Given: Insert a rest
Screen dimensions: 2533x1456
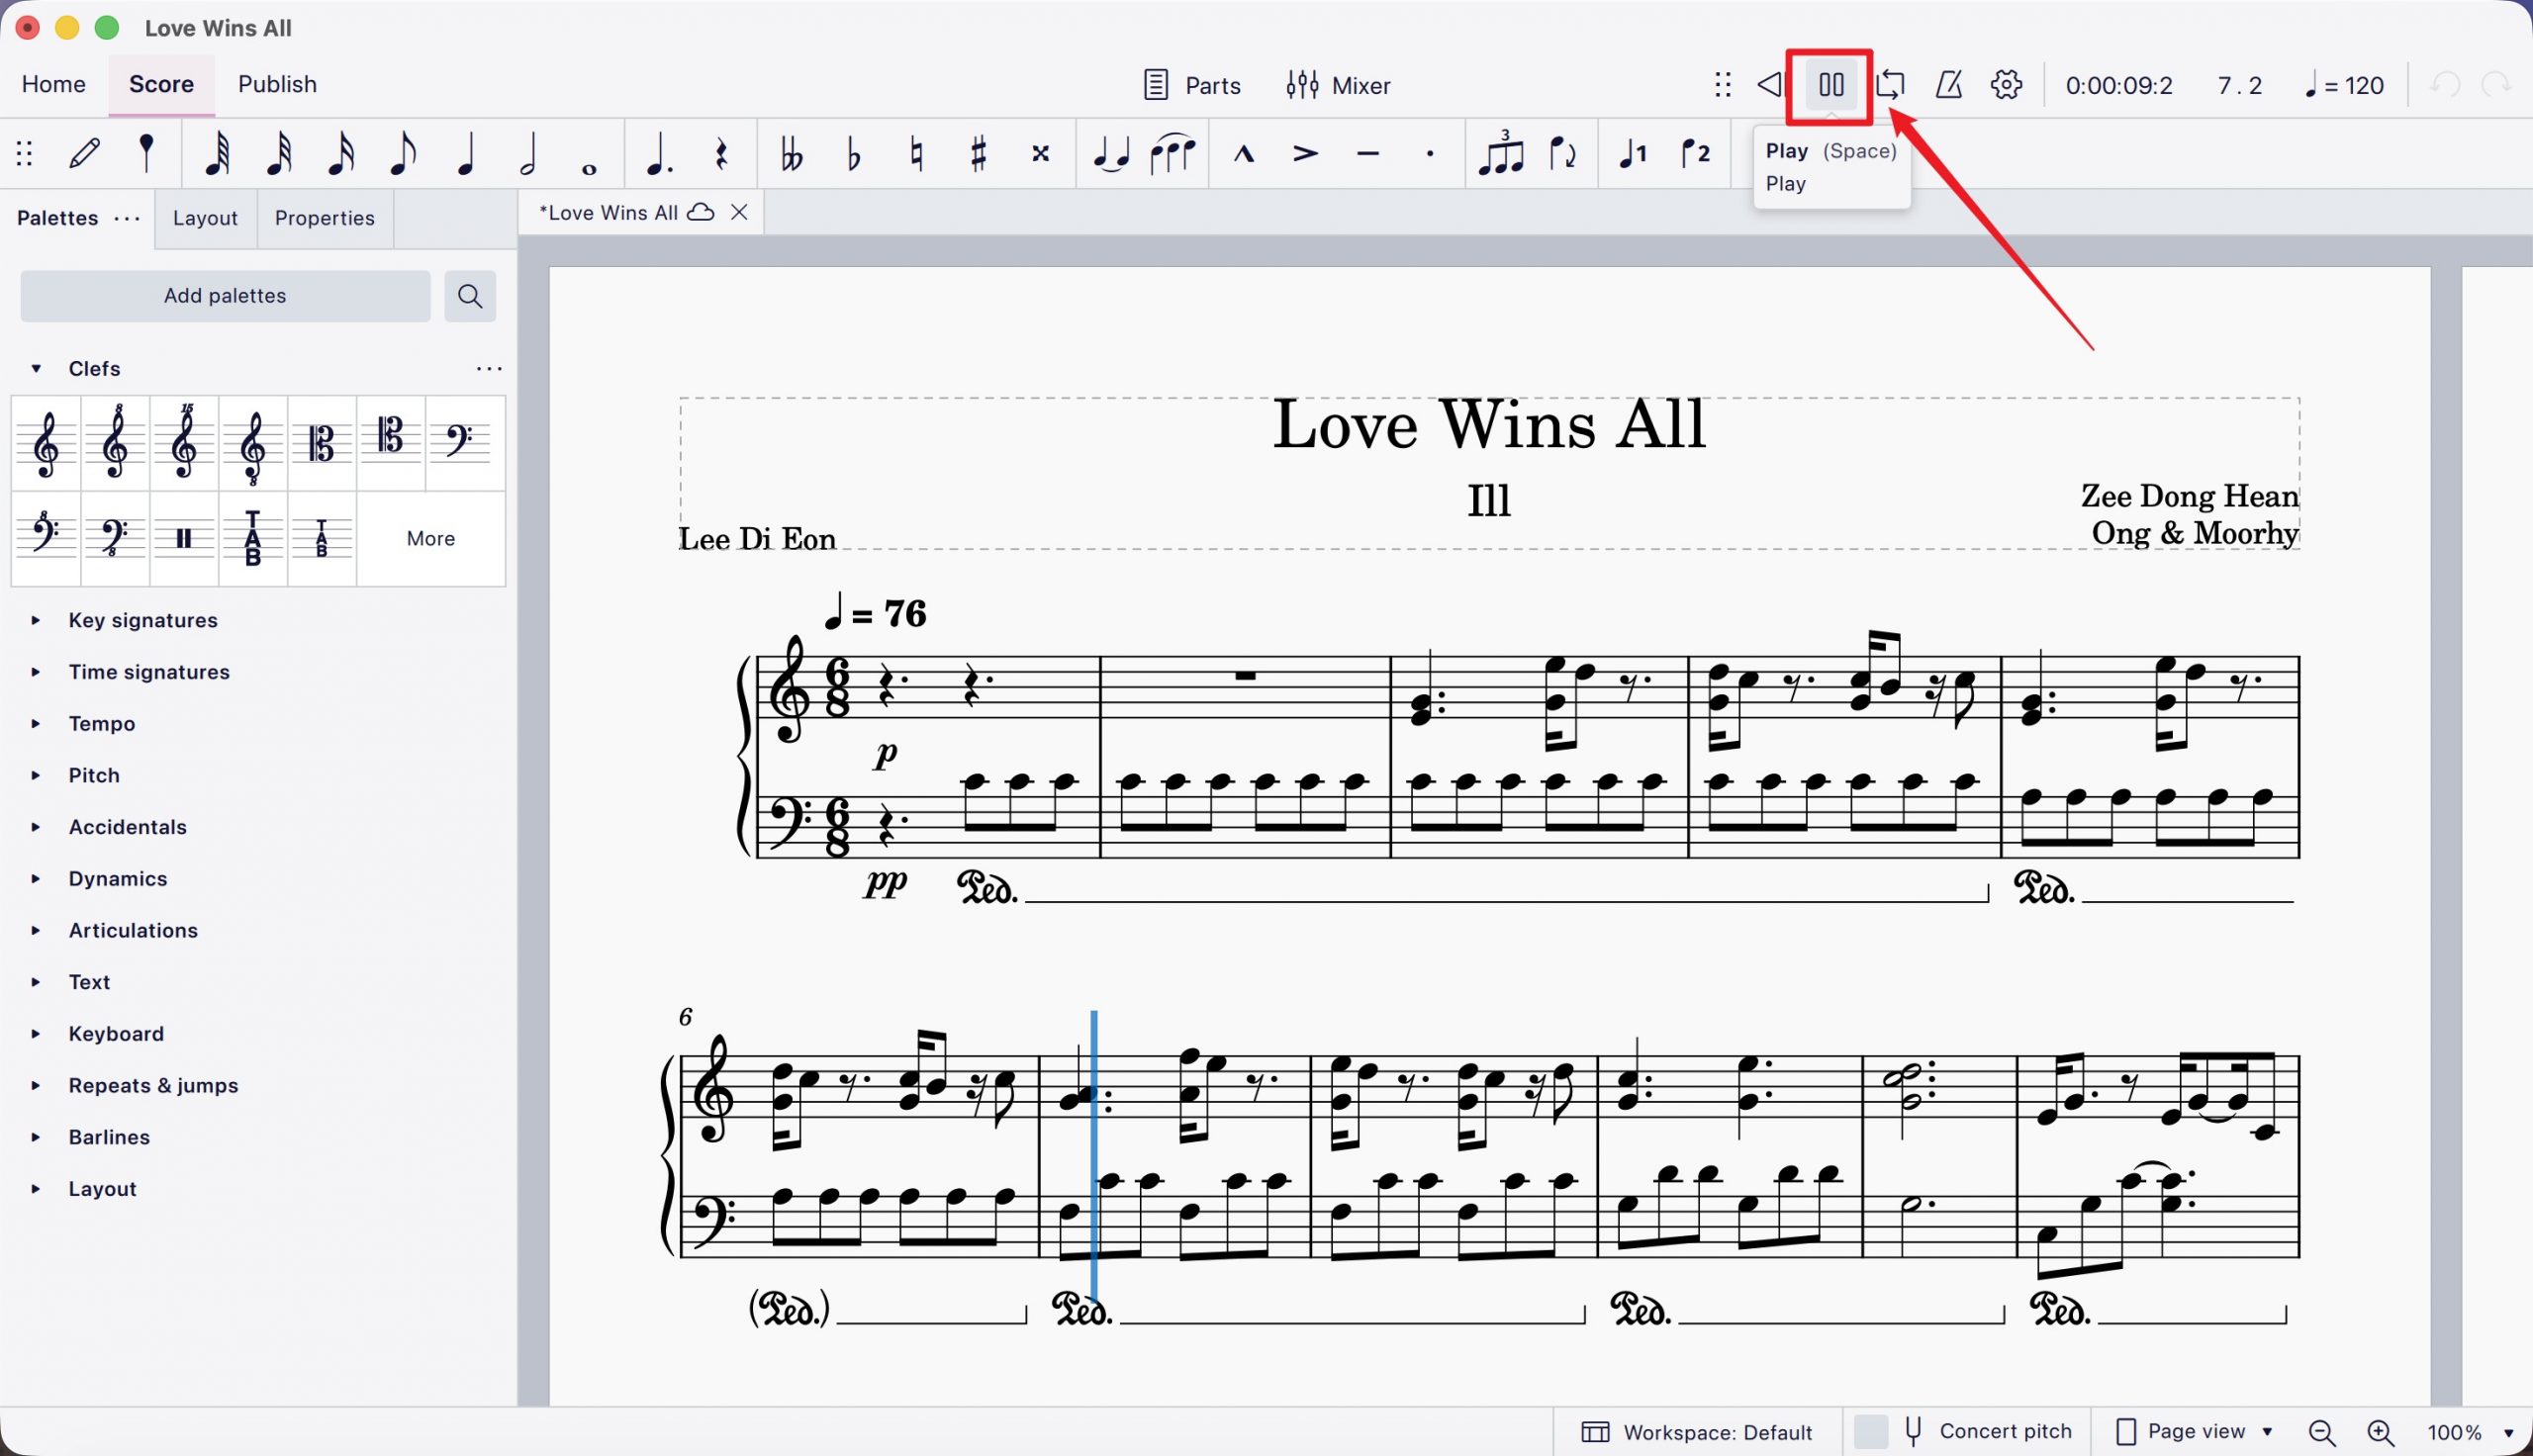Looking at the screenshot, I should pos(721,153).
